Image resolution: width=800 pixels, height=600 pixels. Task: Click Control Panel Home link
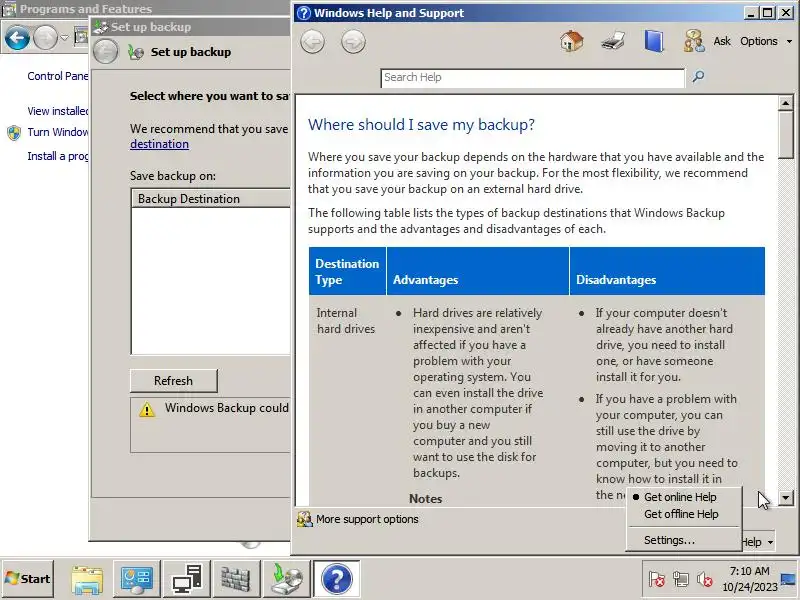click(x=58, y=76)
